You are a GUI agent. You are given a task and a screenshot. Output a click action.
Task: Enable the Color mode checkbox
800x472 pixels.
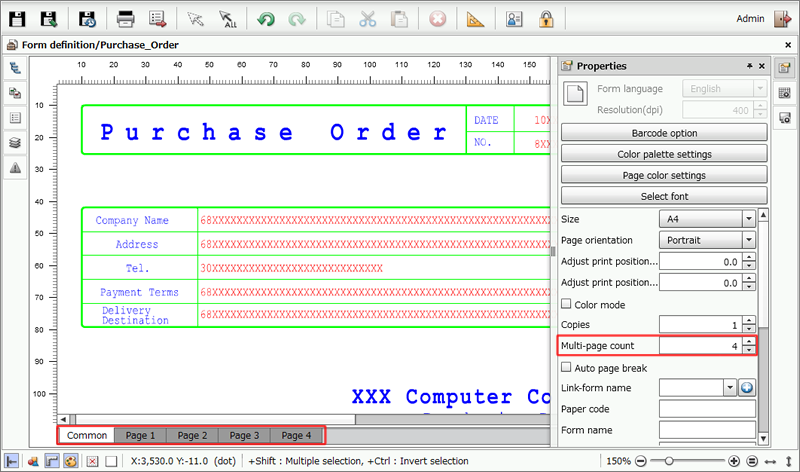(566, 304)
